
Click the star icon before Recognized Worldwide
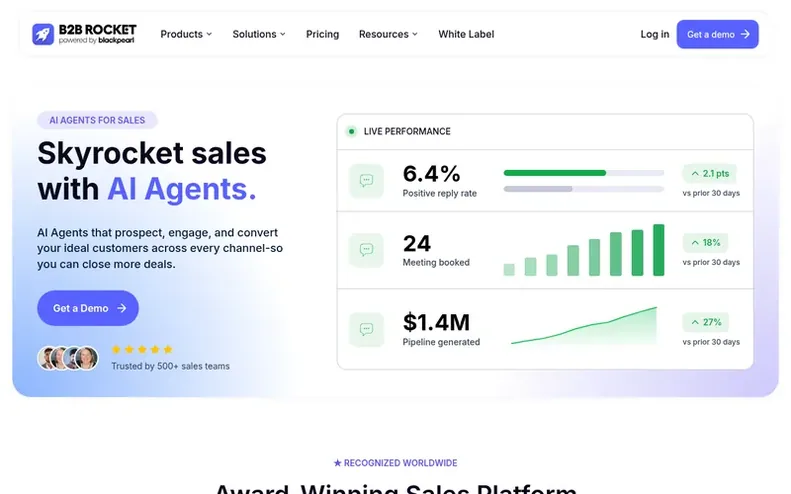(x=337, y=463)
